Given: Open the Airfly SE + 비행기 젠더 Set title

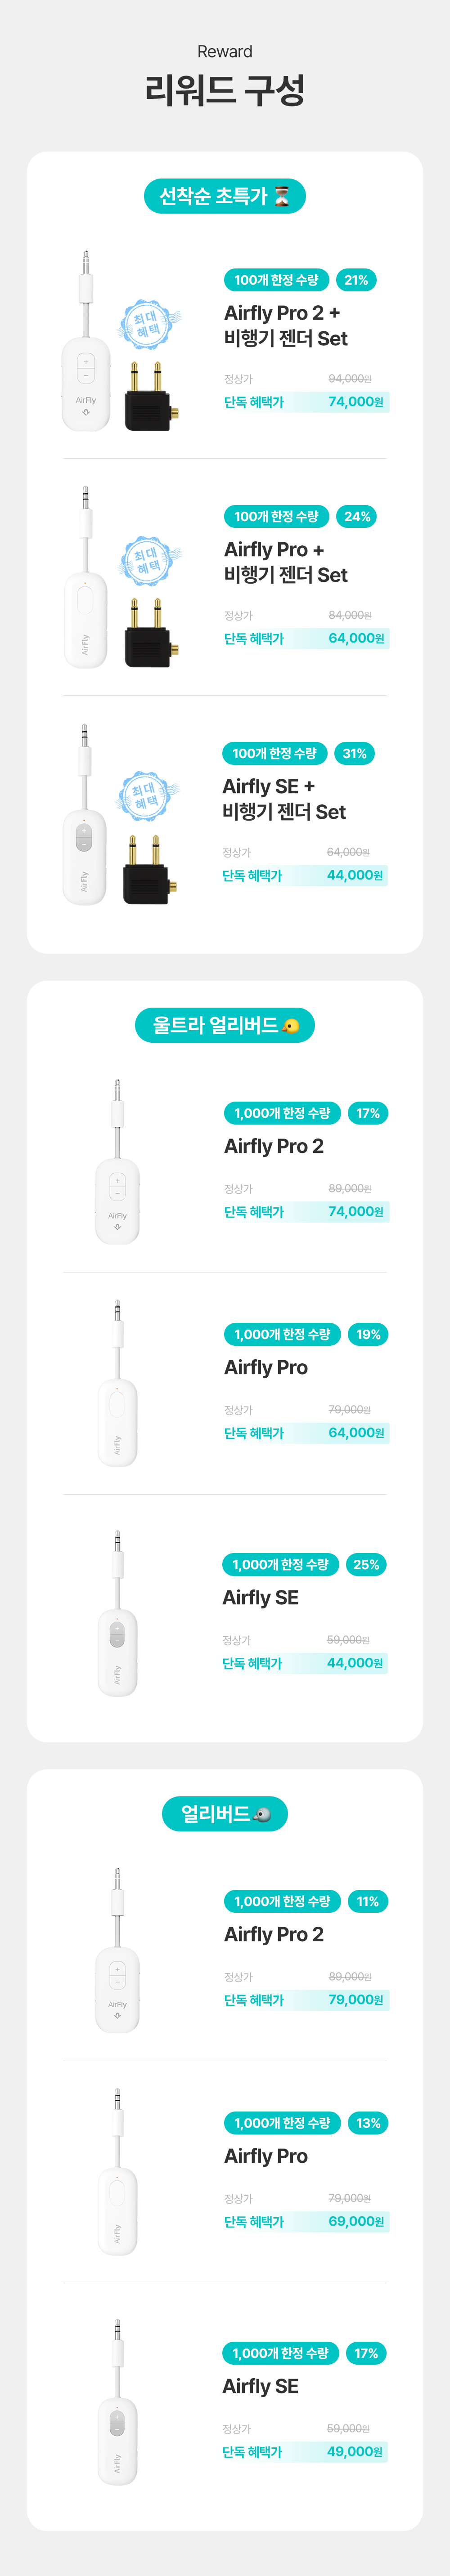Looking at the screenshot, I should (x=284, y=799).
